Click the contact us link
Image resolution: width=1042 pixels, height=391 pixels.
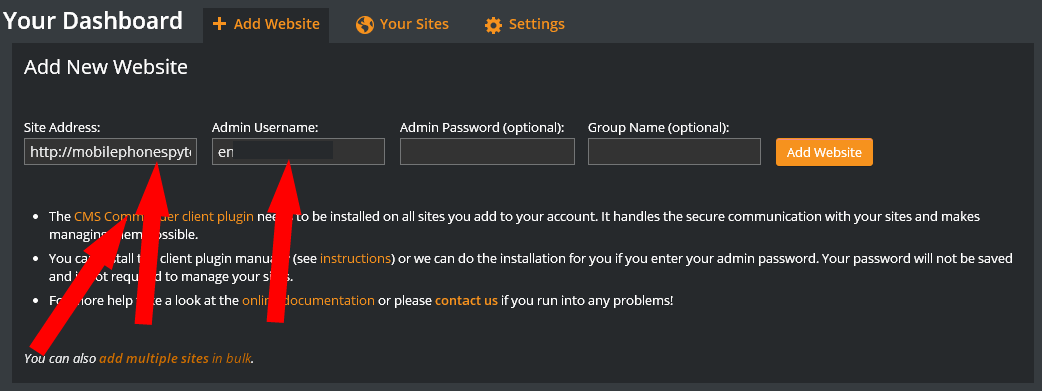(467, 301)
